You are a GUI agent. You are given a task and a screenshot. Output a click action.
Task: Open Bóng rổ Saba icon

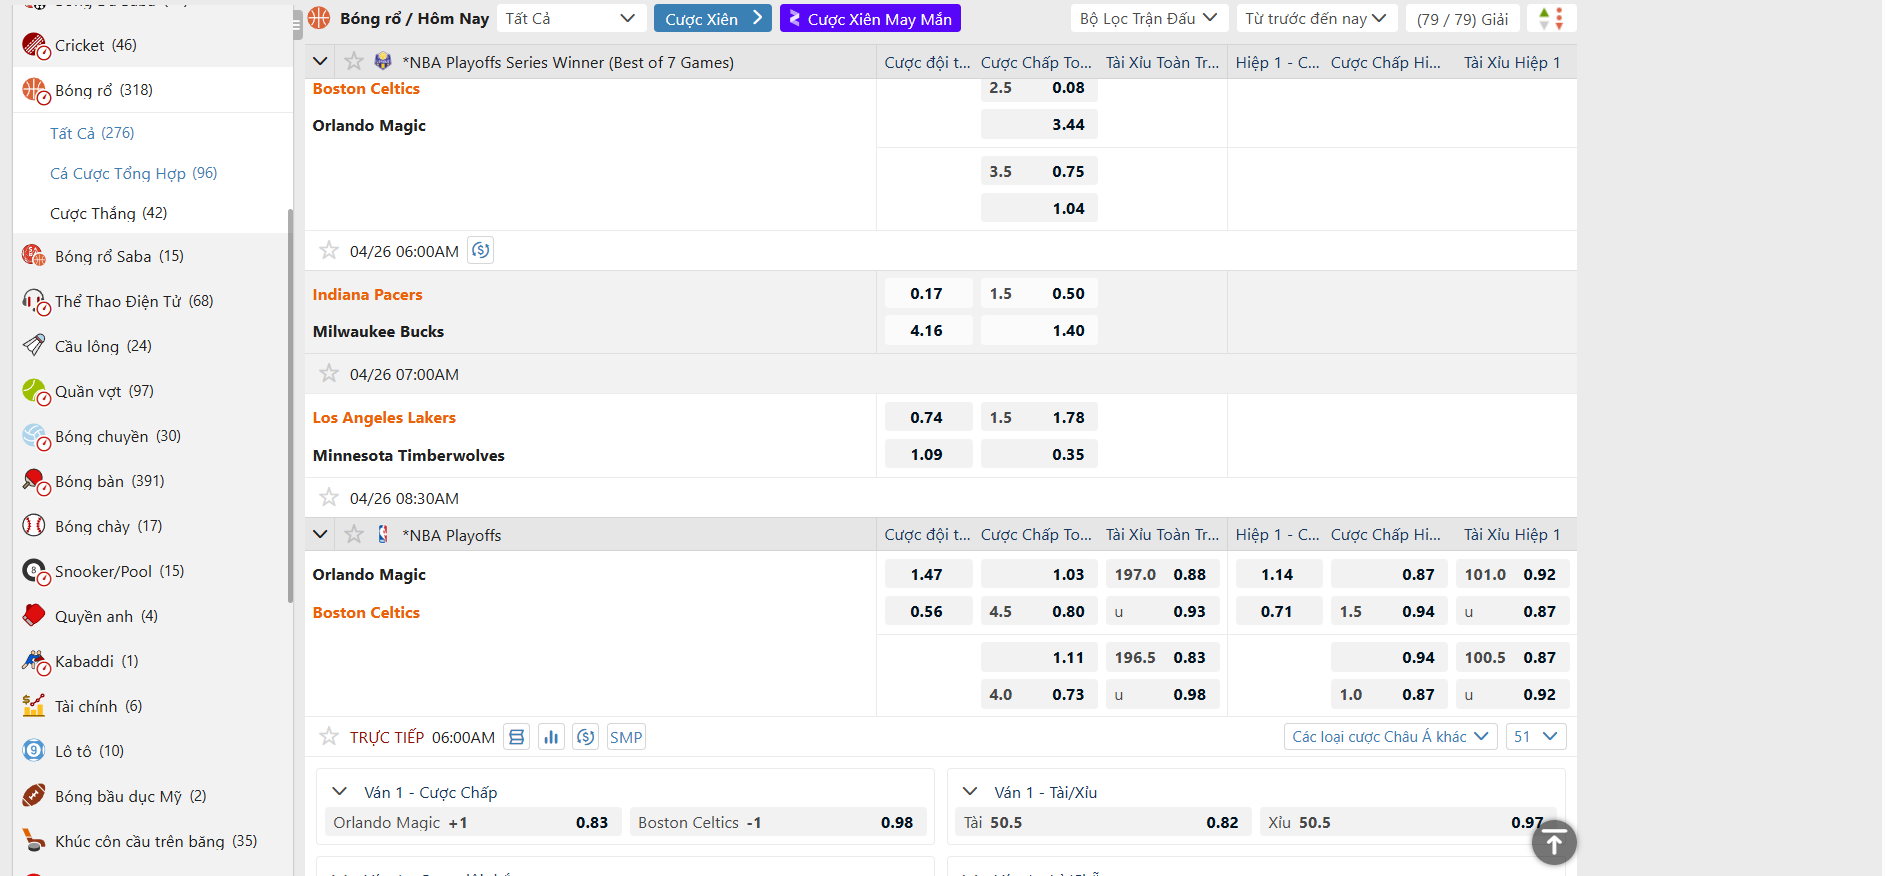point(34,256)
